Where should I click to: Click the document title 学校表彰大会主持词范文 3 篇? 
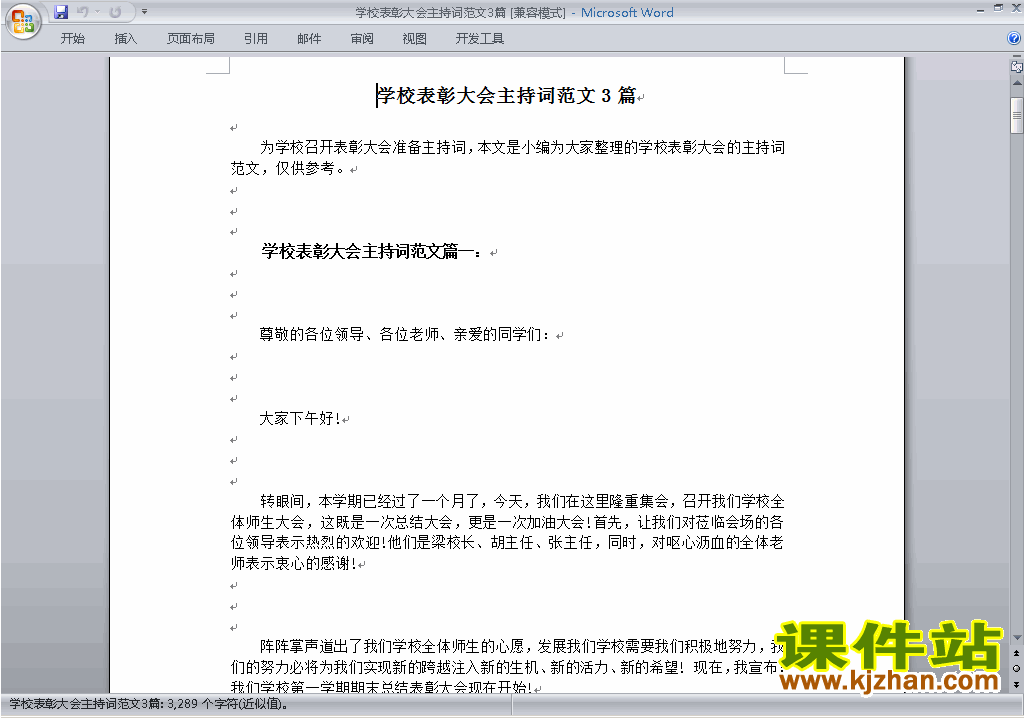click(507, 96)
